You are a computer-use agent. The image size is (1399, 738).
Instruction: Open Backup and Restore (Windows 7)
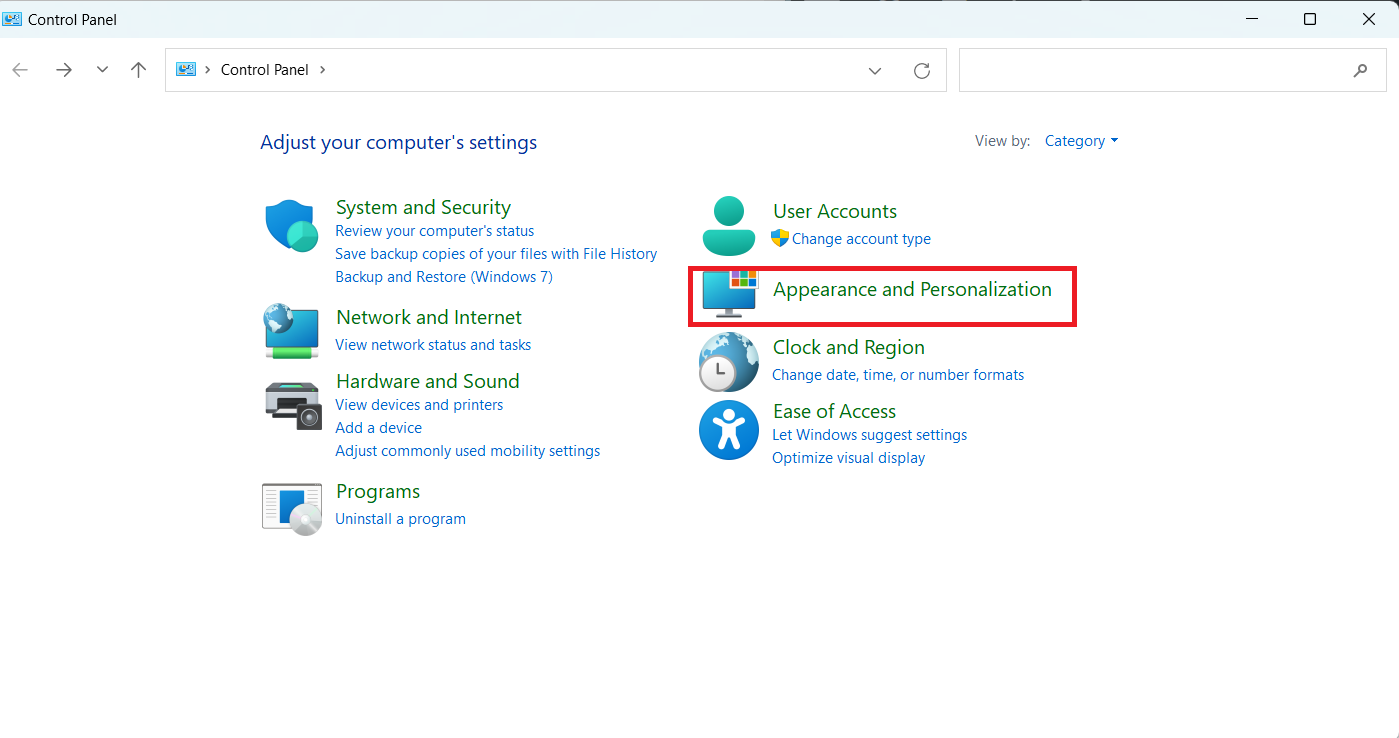click(444, 277)
